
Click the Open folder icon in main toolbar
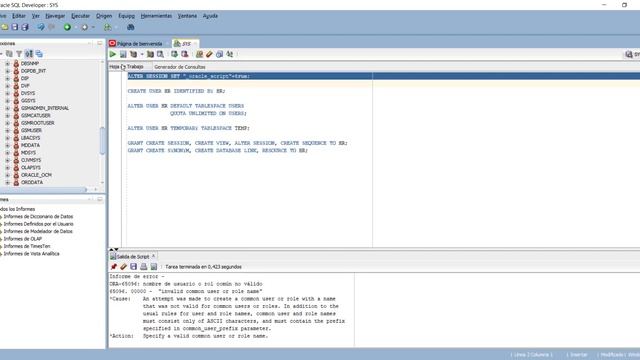4,27
